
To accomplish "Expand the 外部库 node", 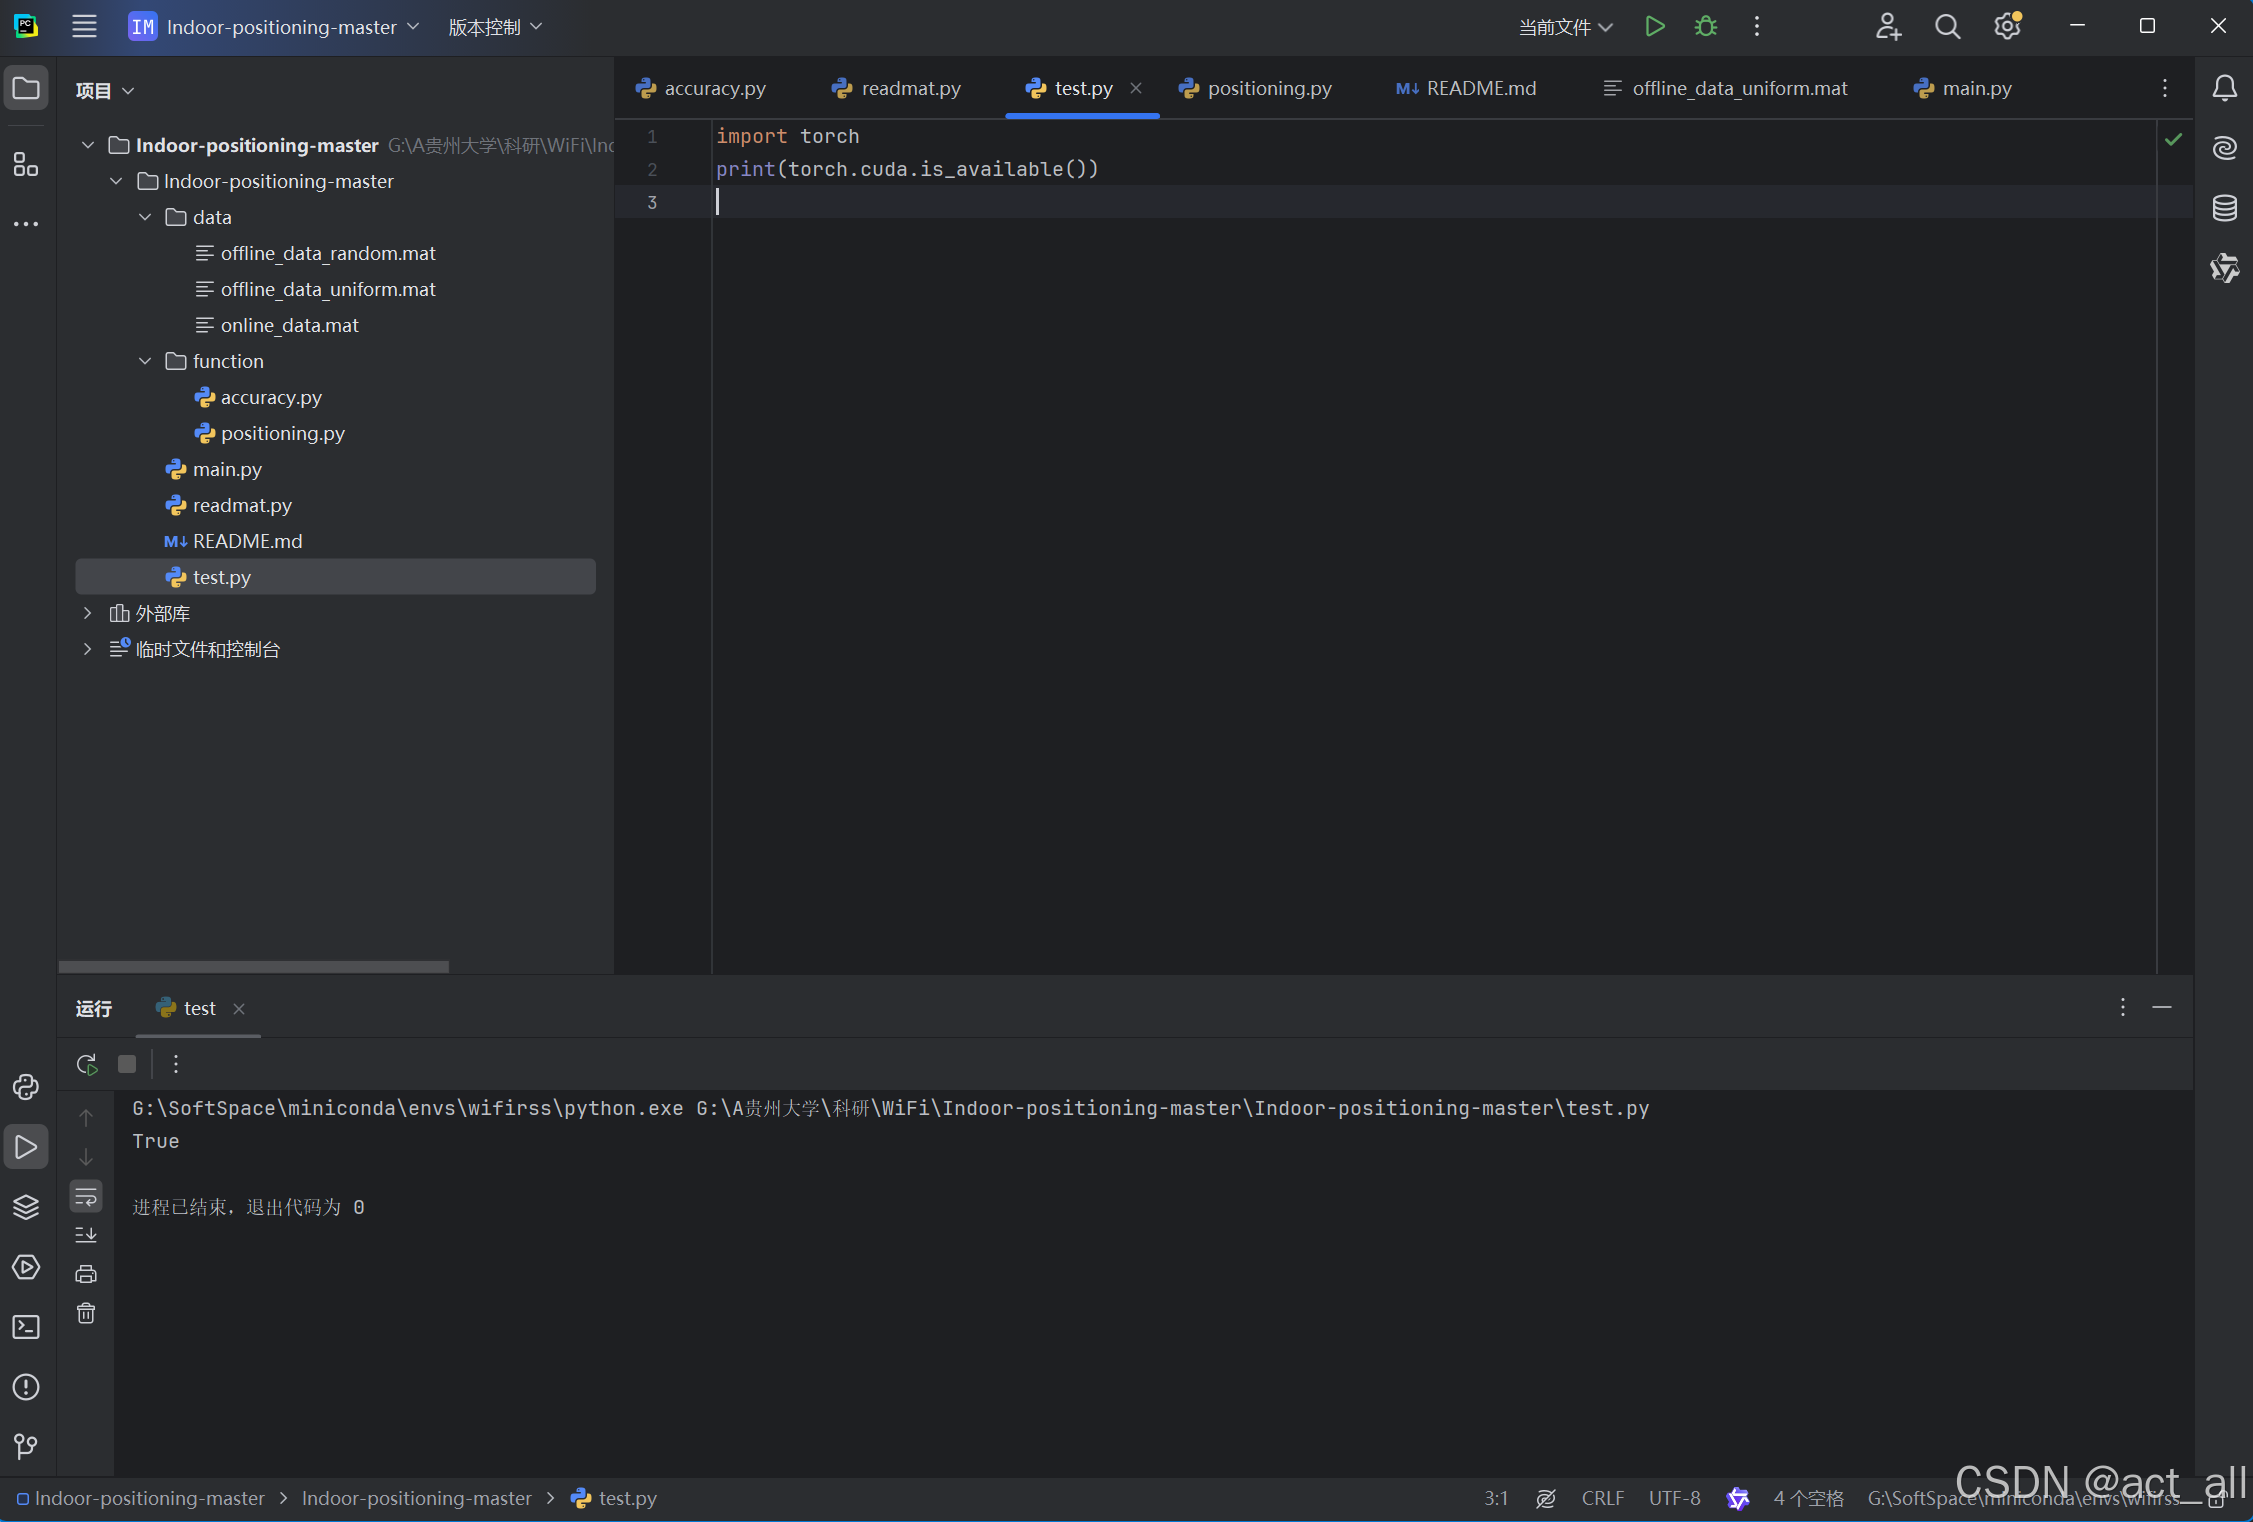I will [87, 613].
